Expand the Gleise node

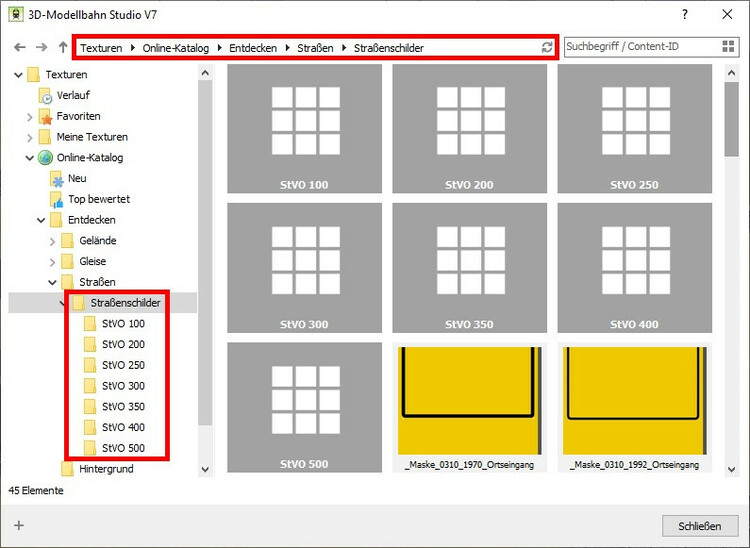coord(53,262)
